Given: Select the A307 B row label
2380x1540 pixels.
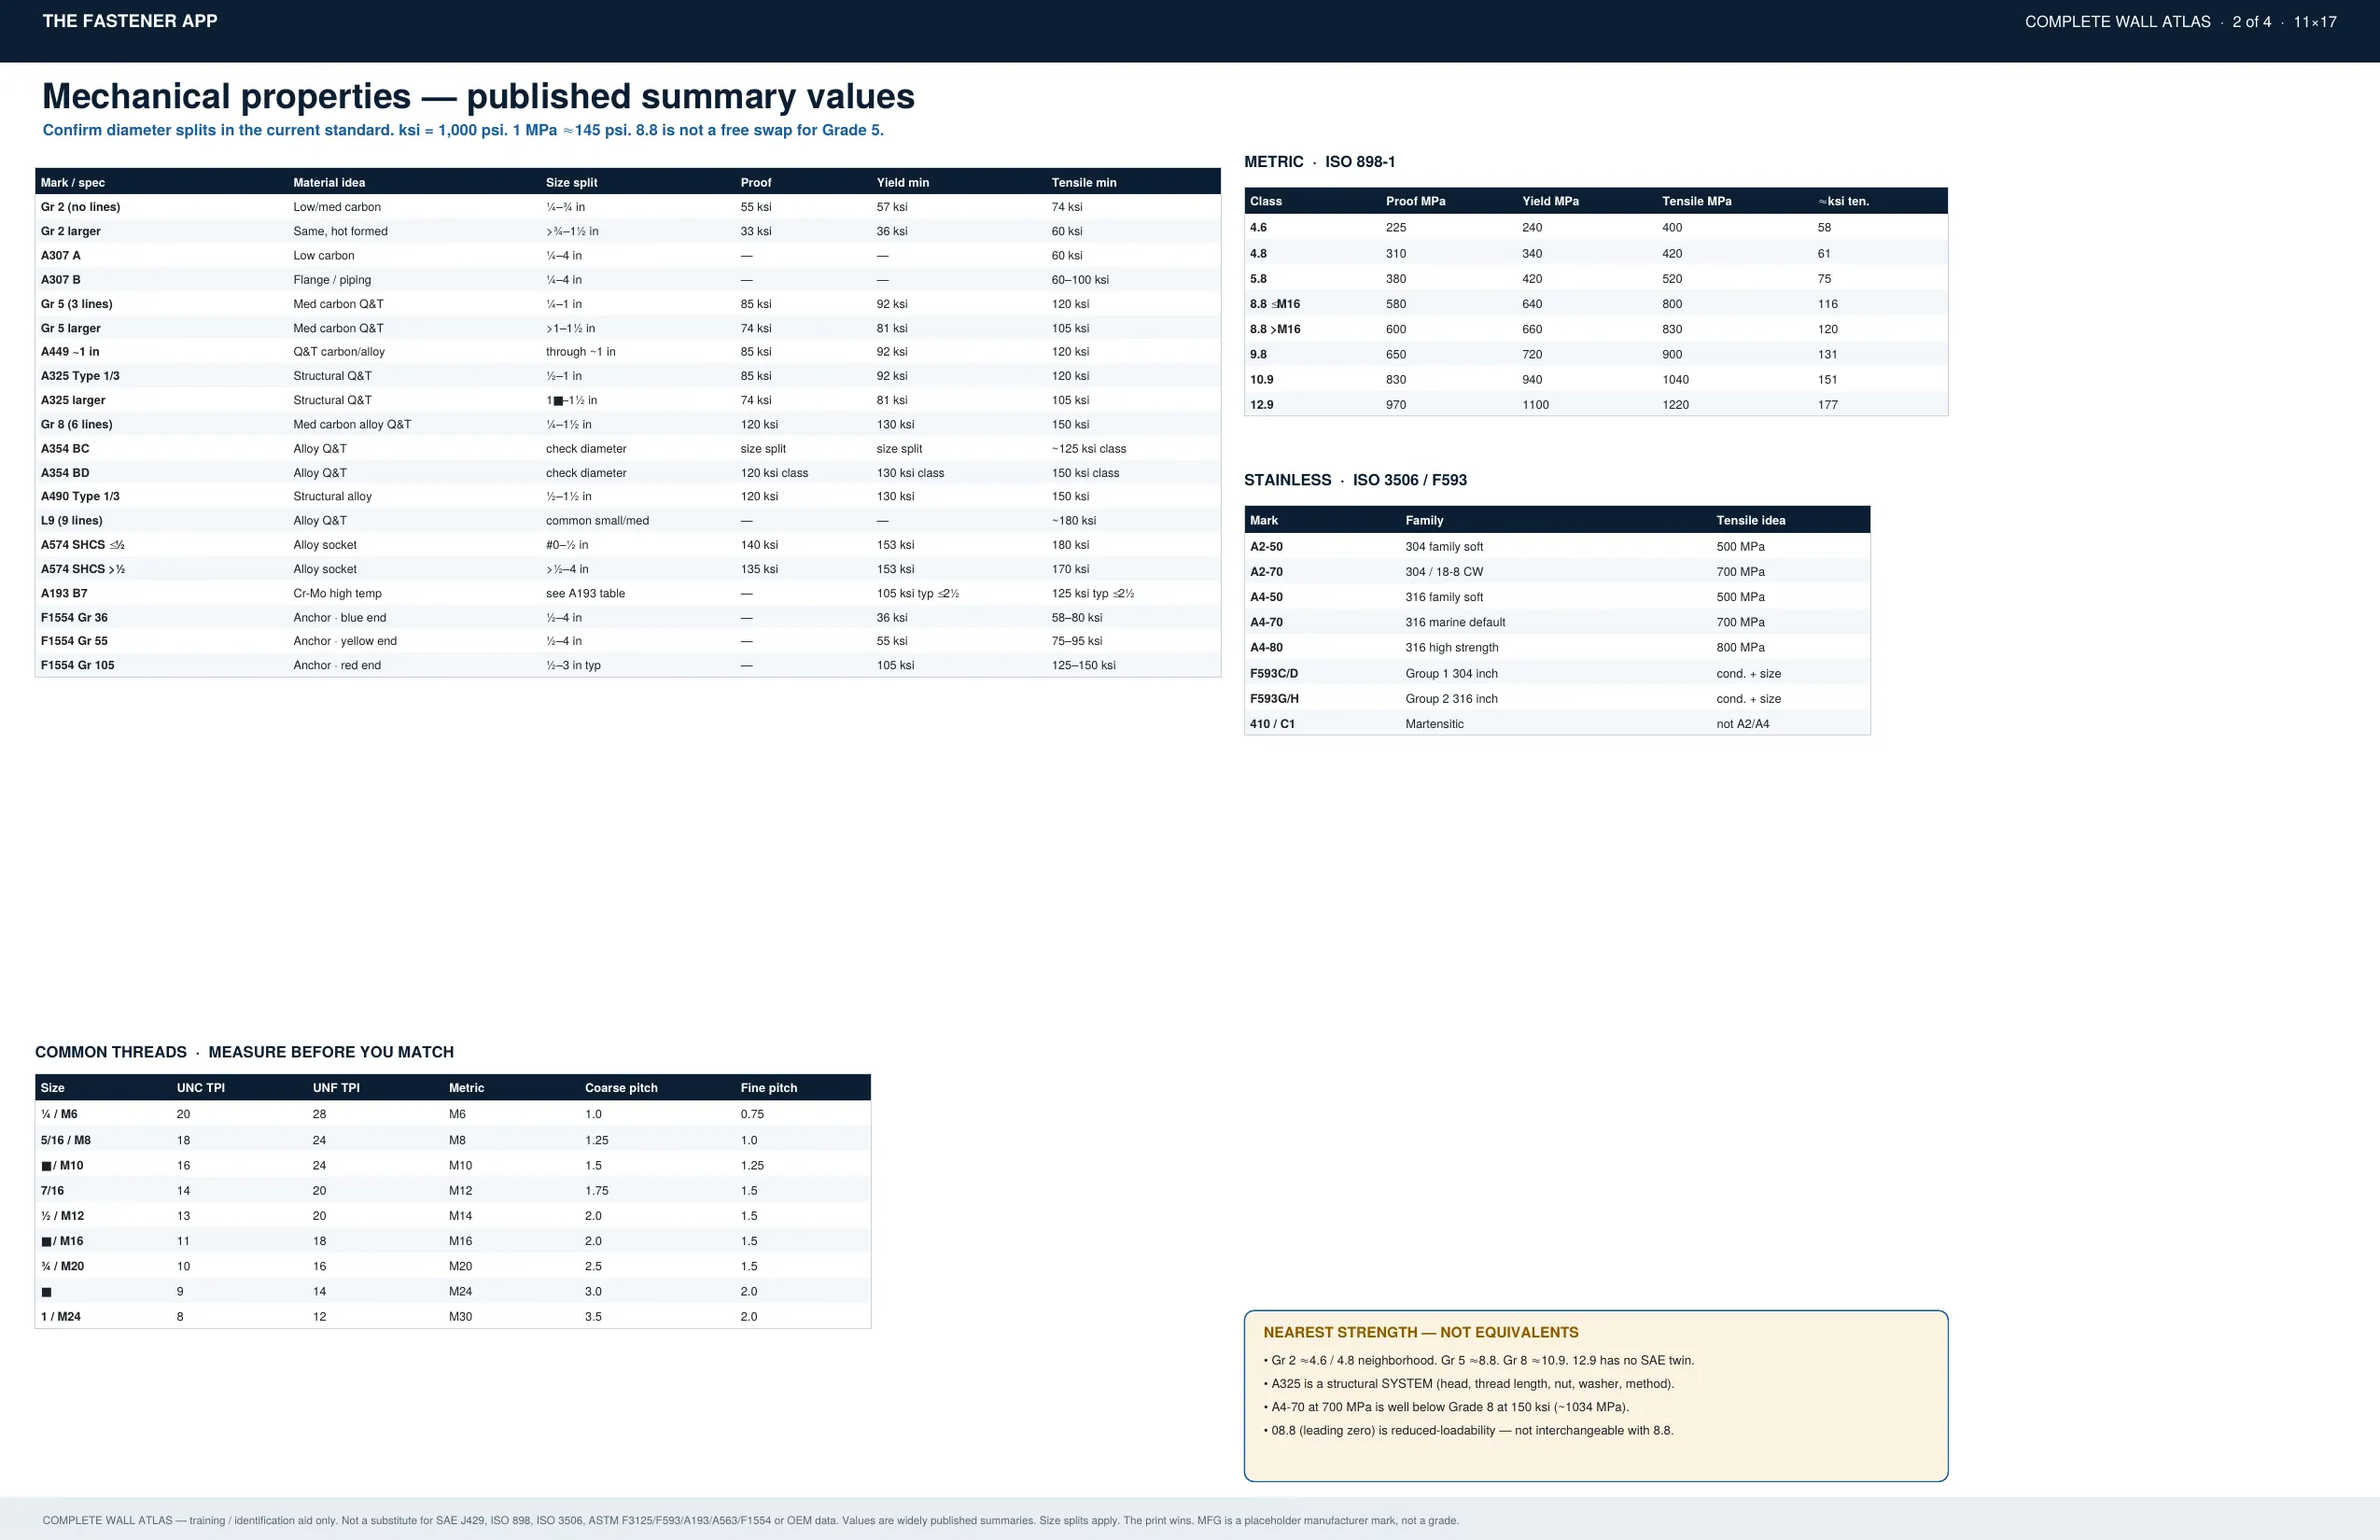Looking at the screenshot, I should click(60, 280).
